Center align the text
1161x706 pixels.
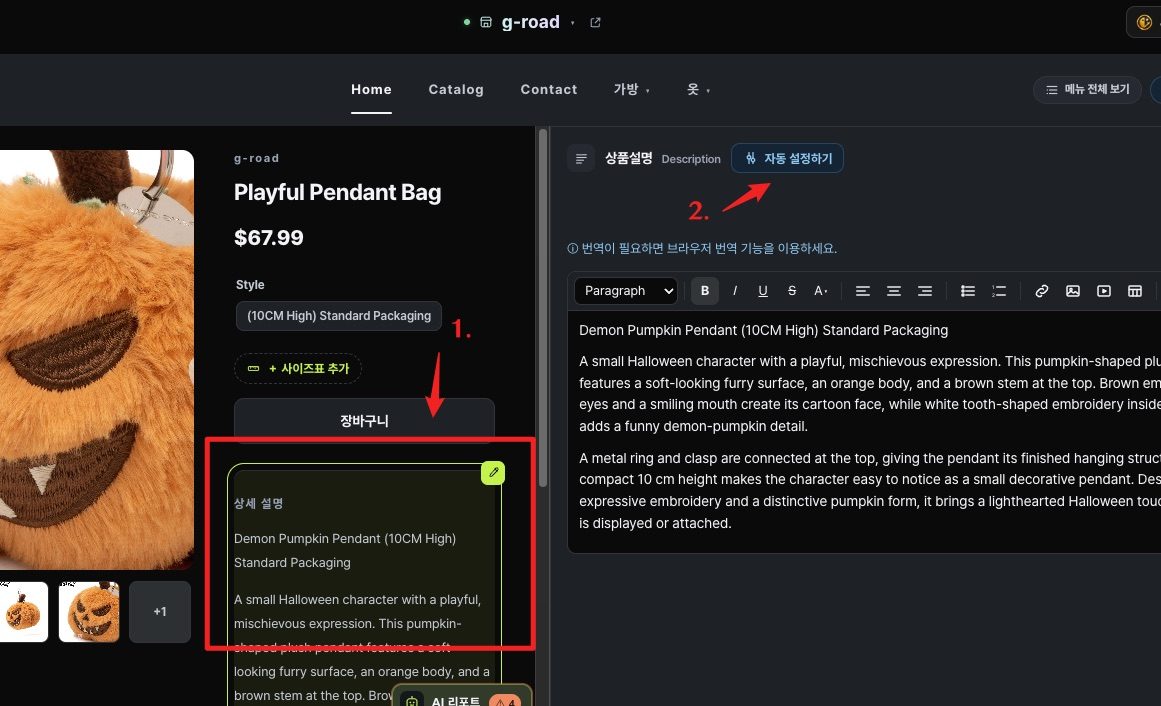pyautogui.click(x=894, y=290)
